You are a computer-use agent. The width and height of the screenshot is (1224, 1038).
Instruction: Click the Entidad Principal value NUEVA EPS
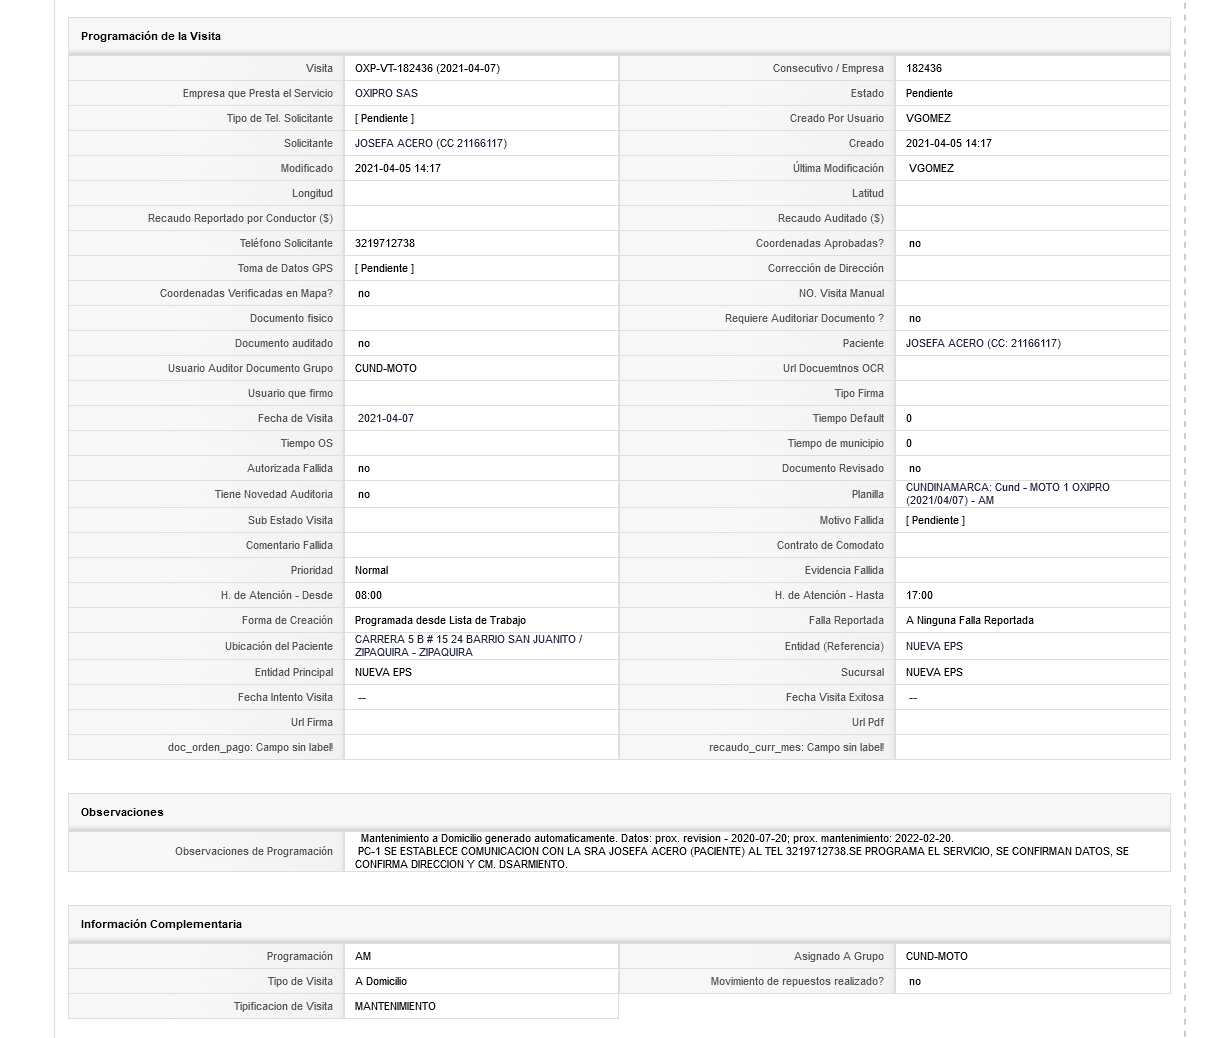[x=383, y=672]
